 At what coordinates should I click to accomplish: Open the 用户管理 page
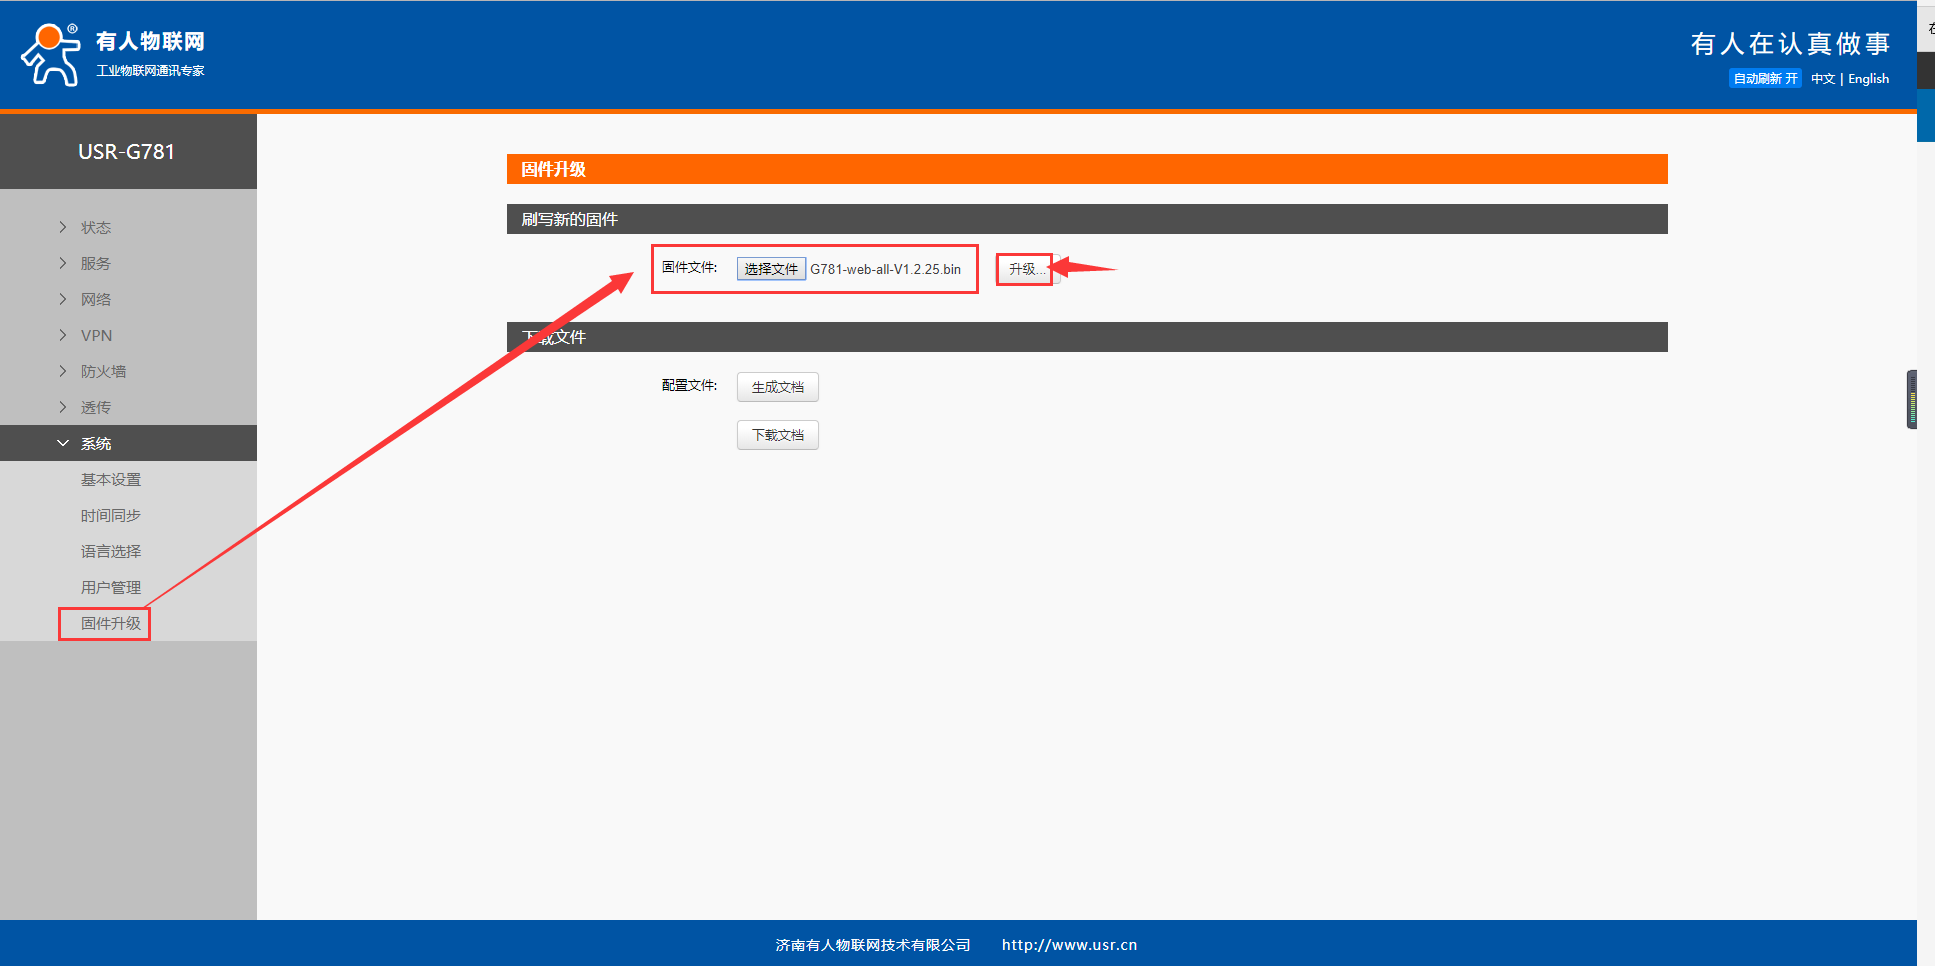(x=111, y=588)
